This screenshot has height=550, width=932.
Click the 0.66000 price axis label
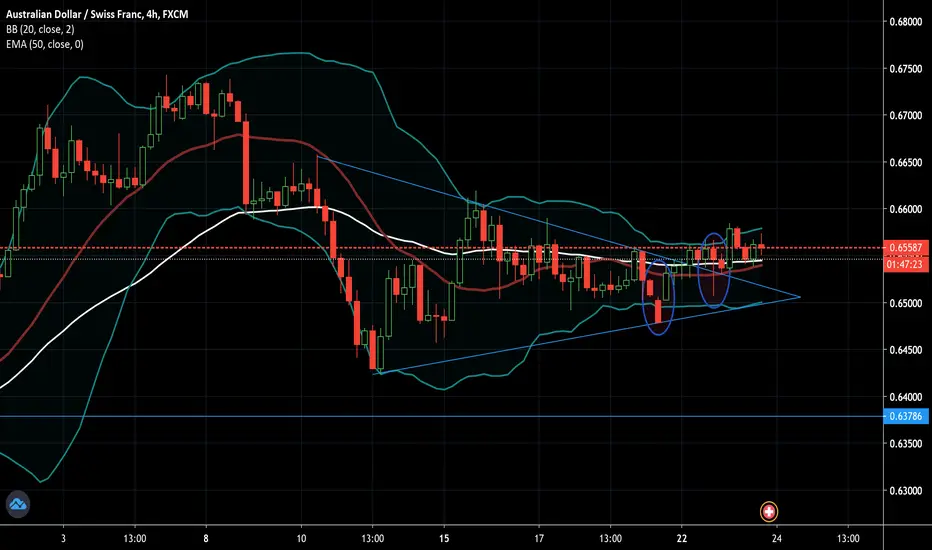point(906,209)
